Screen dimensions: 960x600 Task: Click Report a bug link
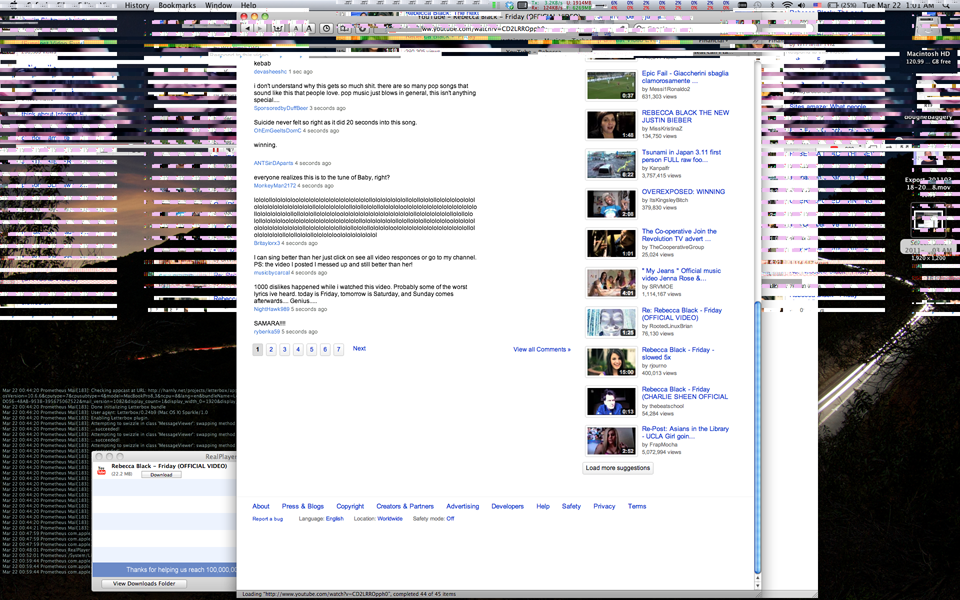pos(268,519)
